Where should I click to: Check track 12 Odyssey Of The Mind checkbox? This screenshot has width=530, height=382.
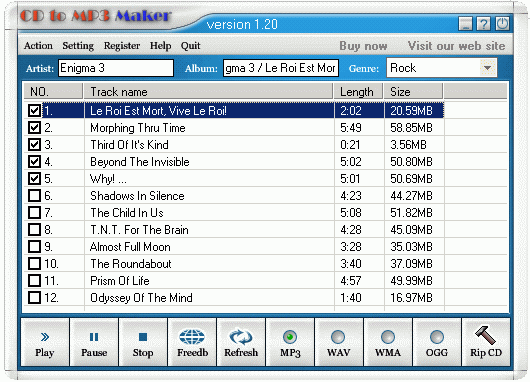(34, 297)
